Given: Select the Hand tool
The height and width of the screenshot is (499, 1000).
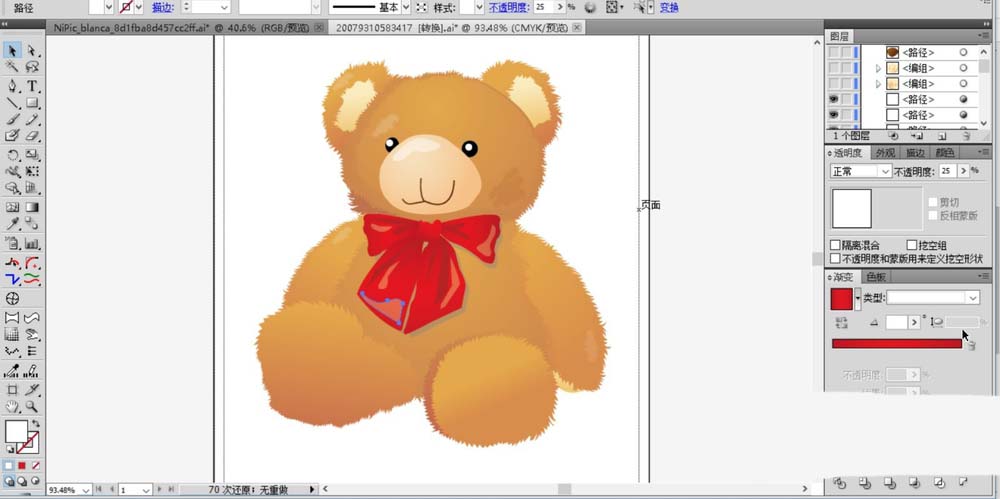Looking at the screenshot, I should pos(13,407).
